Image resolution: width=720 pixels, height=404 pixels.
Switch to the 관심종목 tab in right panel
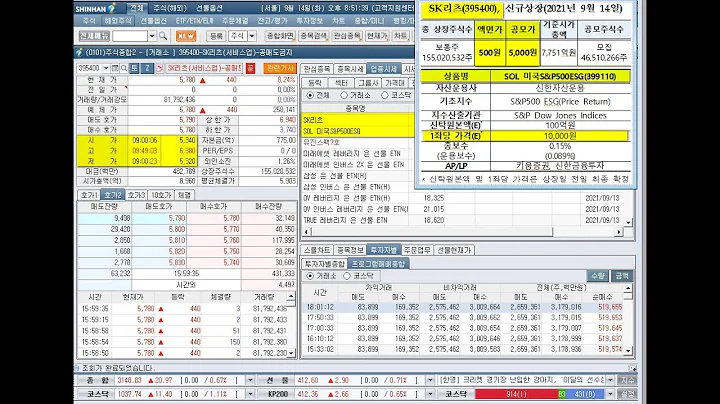(x=317, y=69)
